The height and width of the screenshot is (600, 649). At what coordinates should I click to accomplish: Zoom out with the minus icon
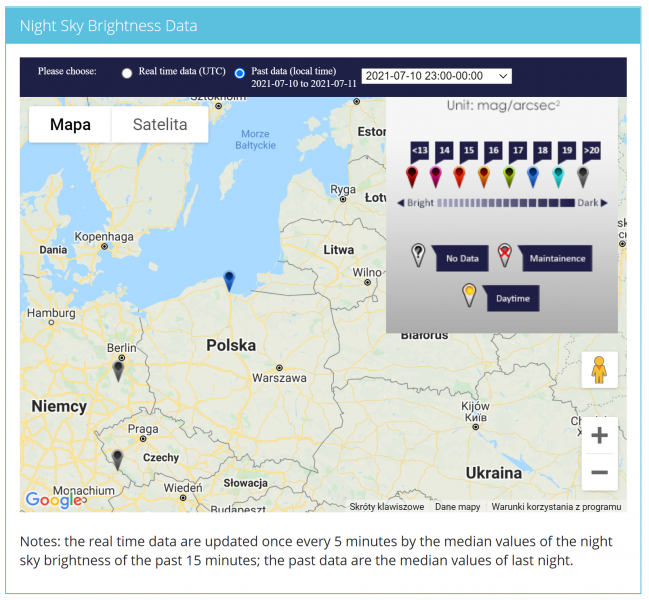coord(599,472)
